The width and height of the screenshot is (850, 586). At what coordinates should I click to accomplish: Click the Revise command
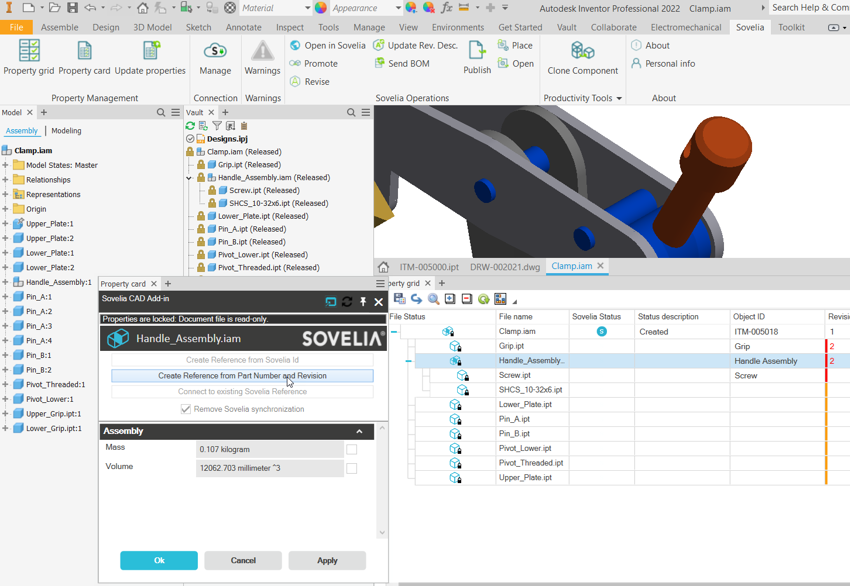[310, 81]
